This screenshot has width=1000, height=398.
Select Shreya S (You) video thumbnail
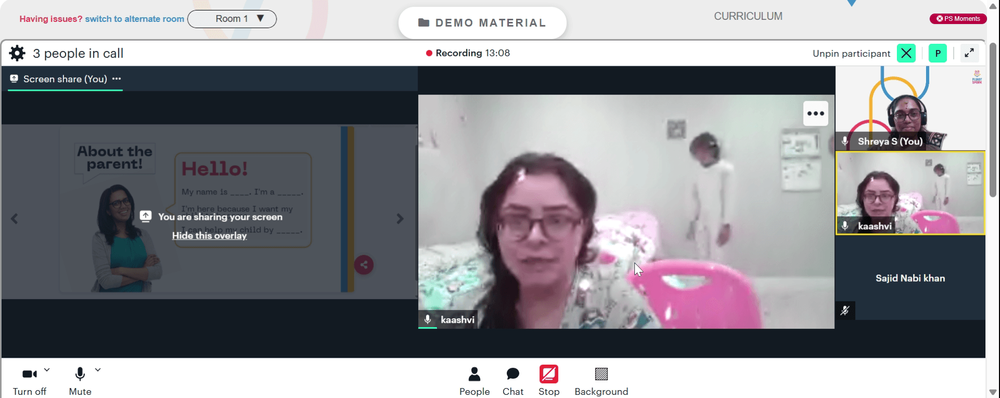(x=910, y=108)
